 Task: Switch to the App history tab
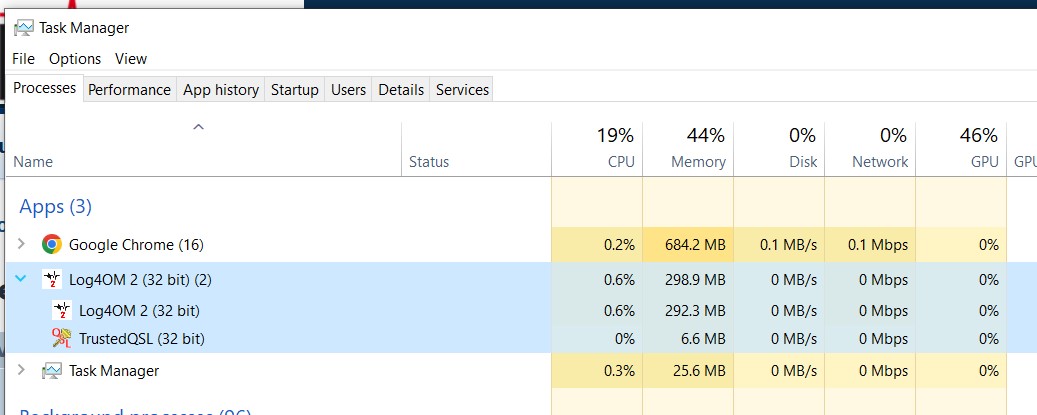coord(221,89)
